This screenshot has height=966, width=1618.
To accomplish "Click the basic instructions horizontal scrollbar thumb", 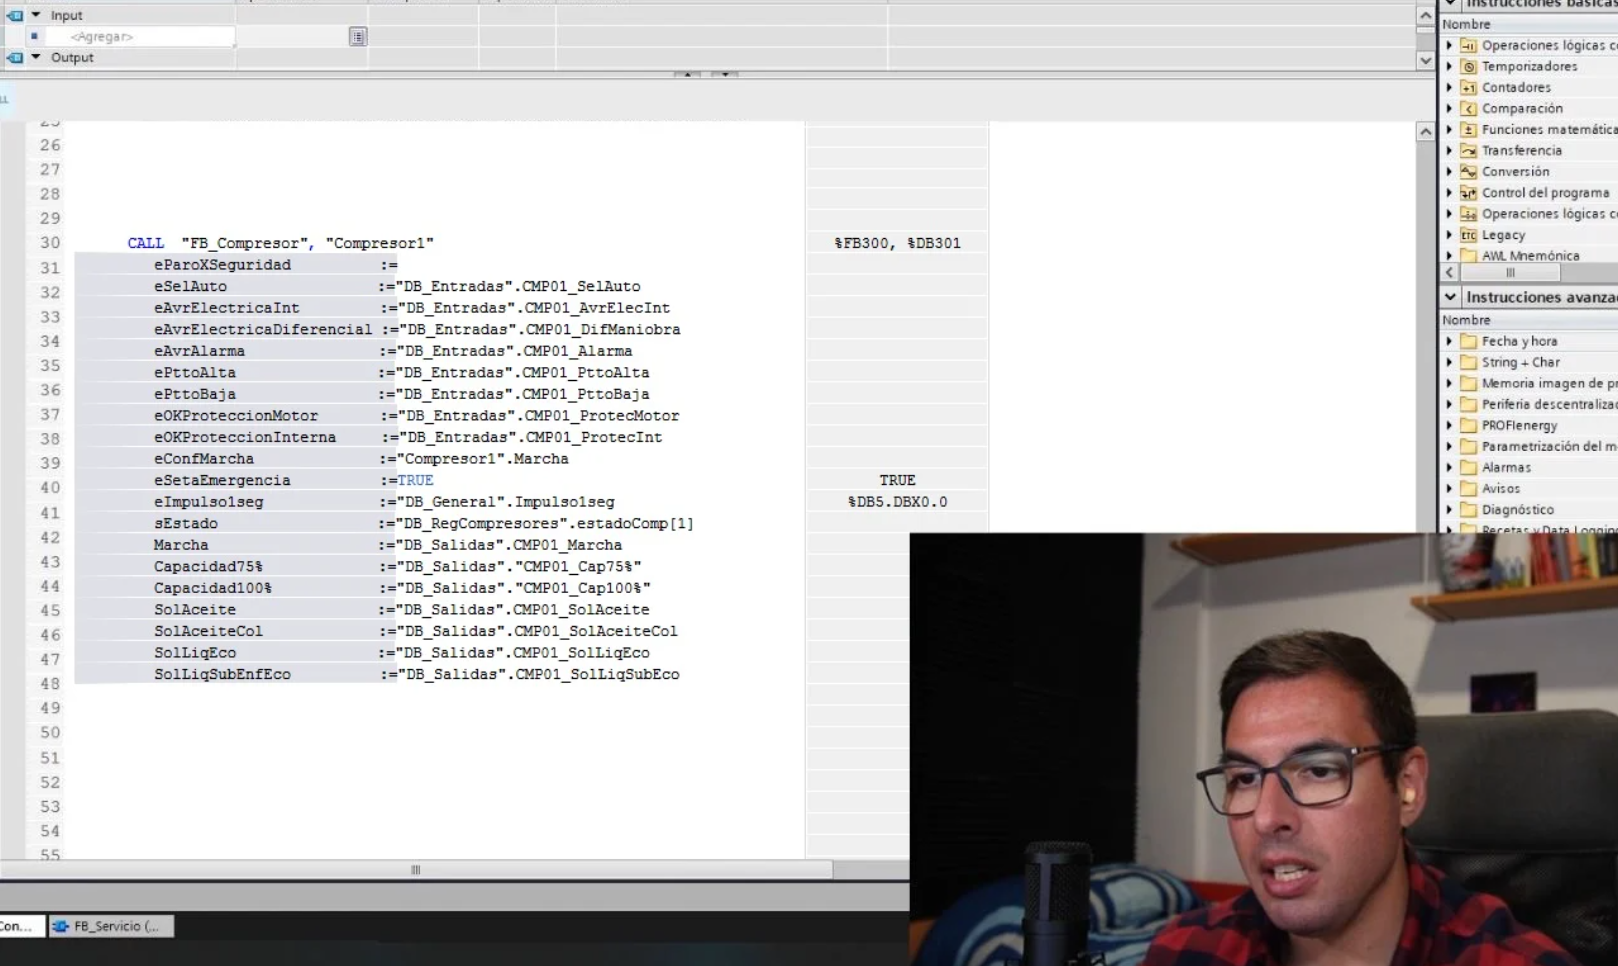I will click(1510, 272).
